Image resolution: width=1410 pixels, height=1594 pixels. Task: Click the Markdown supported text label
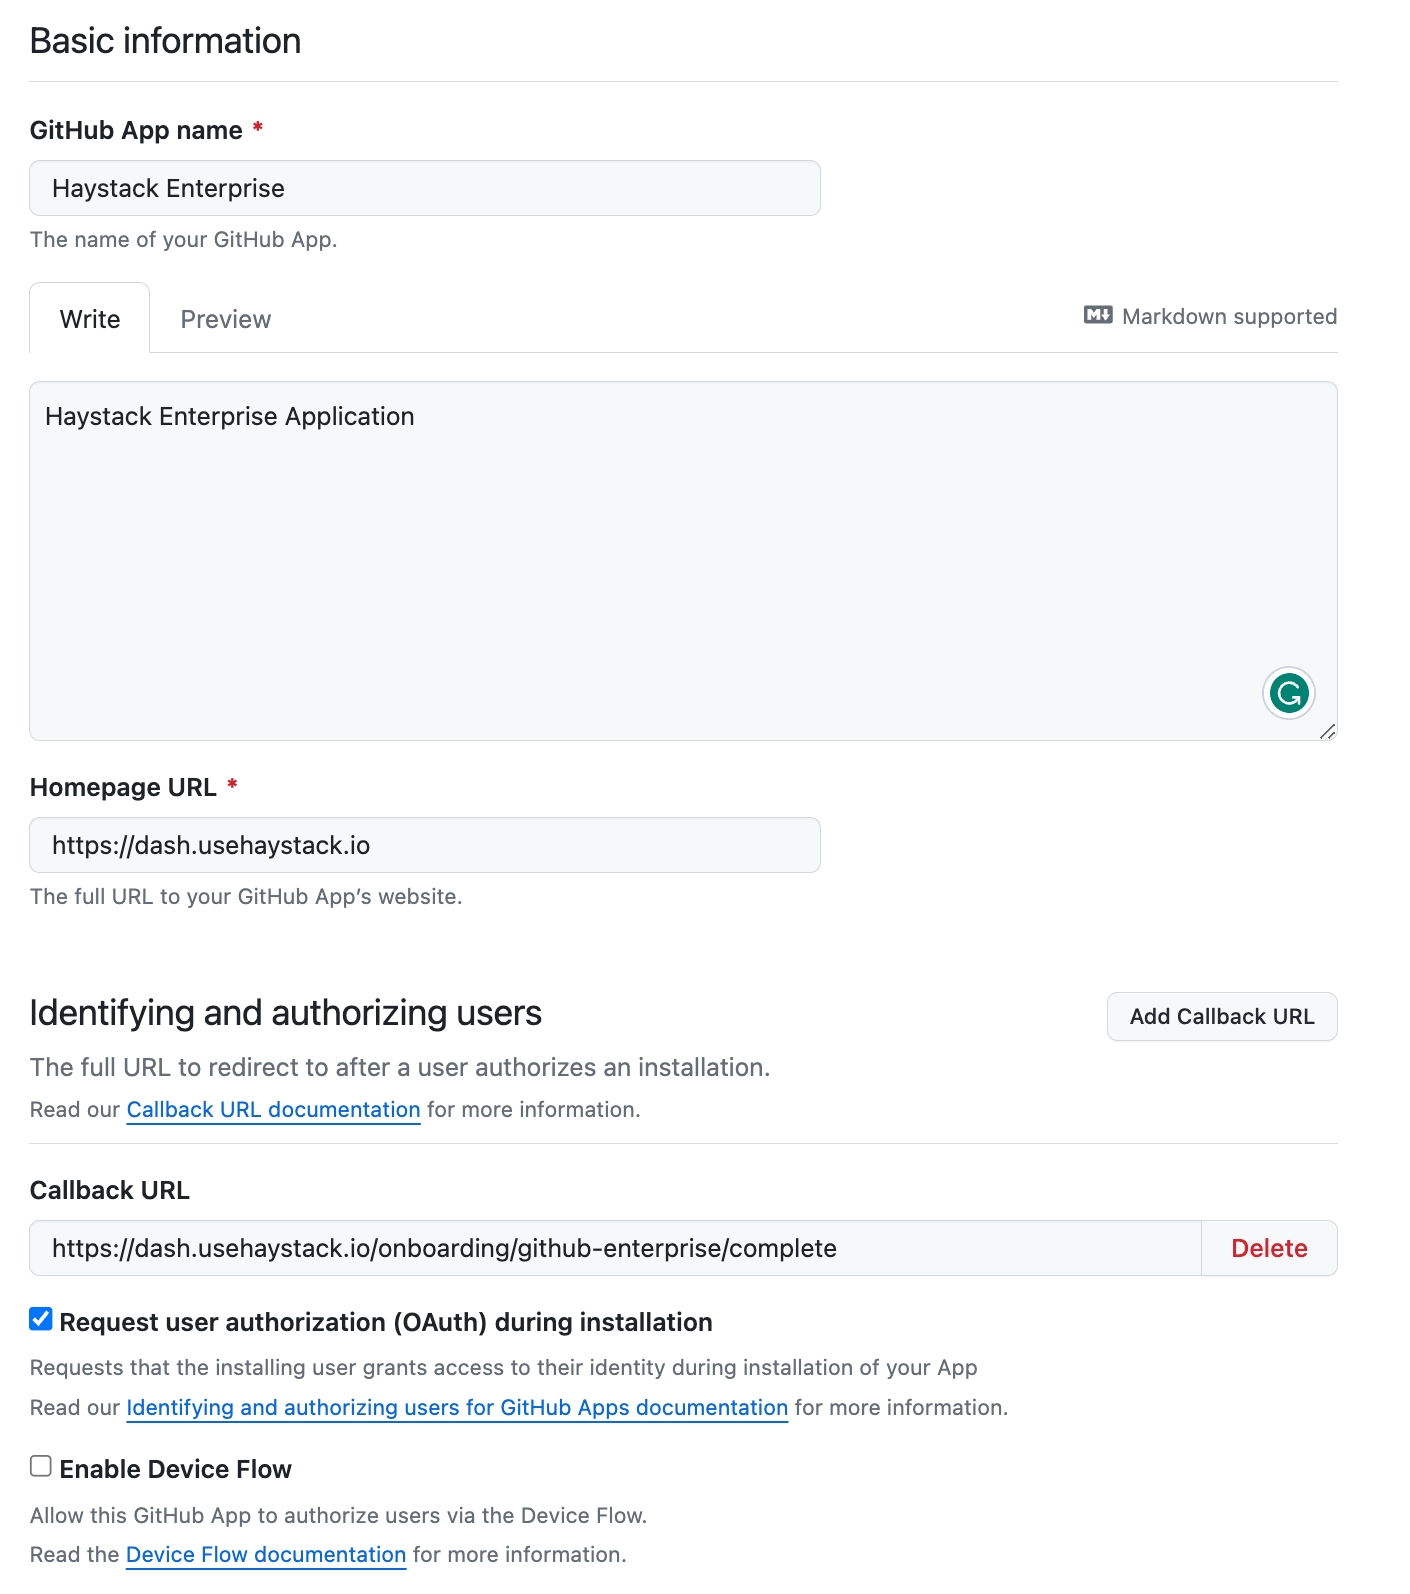tap(1229, 317)
